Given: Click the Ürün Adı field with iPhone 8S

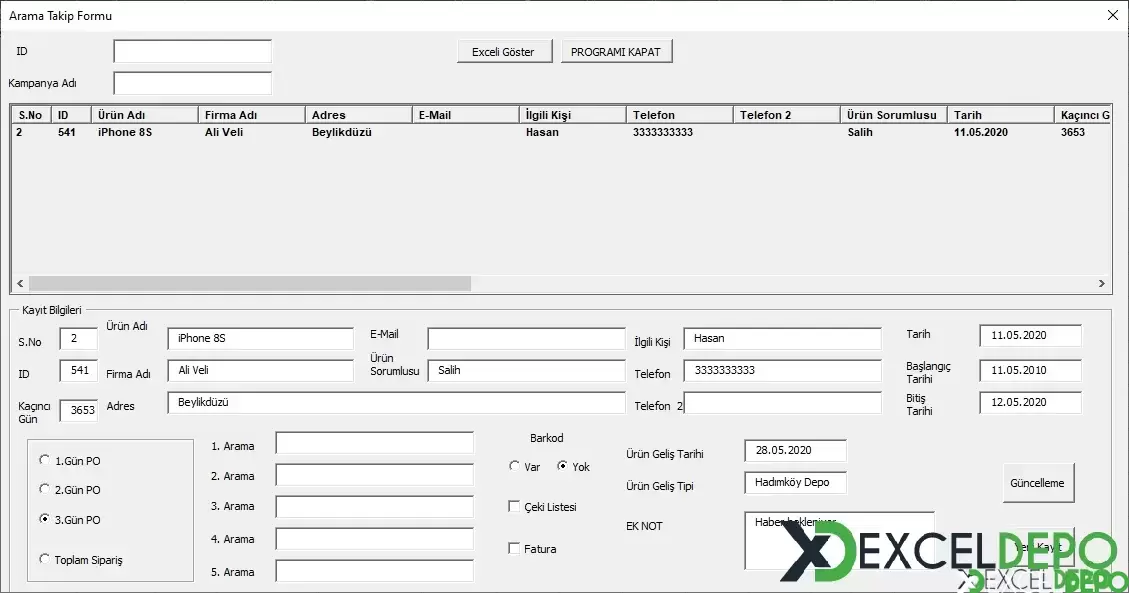Looking at the screenshot, I should [x=261, y=338].
